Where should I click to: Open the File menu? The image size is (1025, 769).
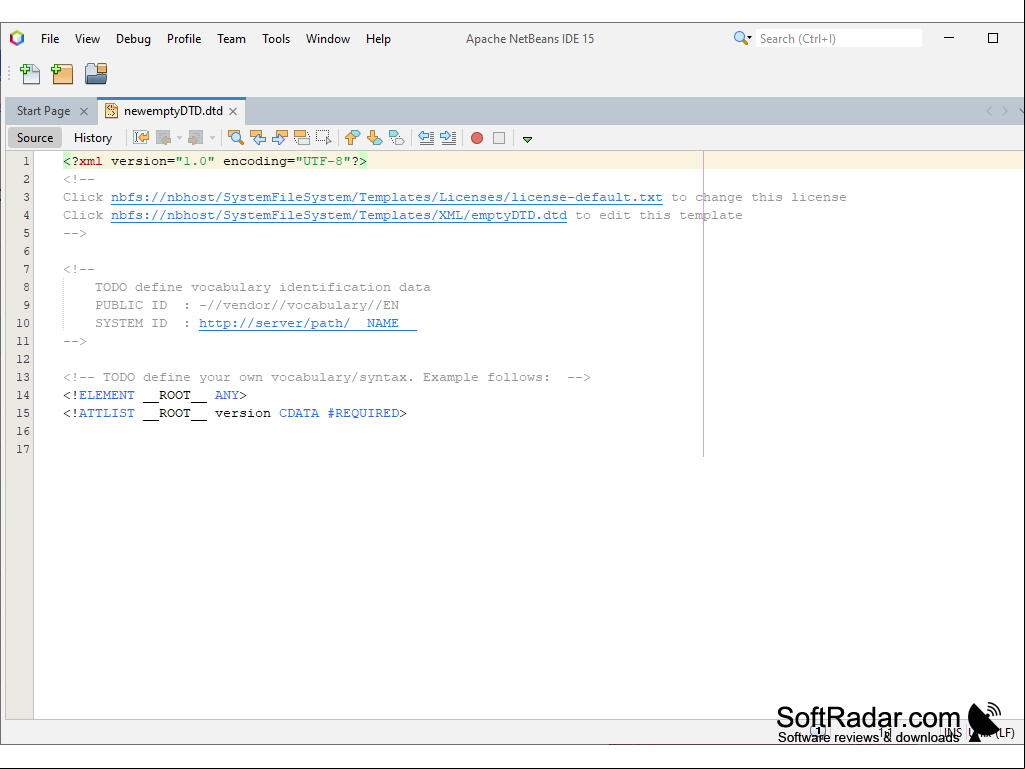pos(50,39)
